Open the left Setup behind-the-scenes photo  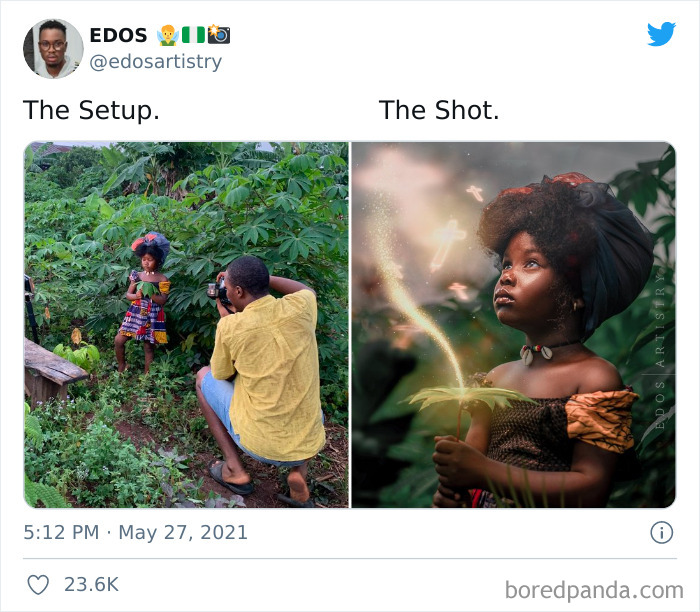click(x=186, y=325)
